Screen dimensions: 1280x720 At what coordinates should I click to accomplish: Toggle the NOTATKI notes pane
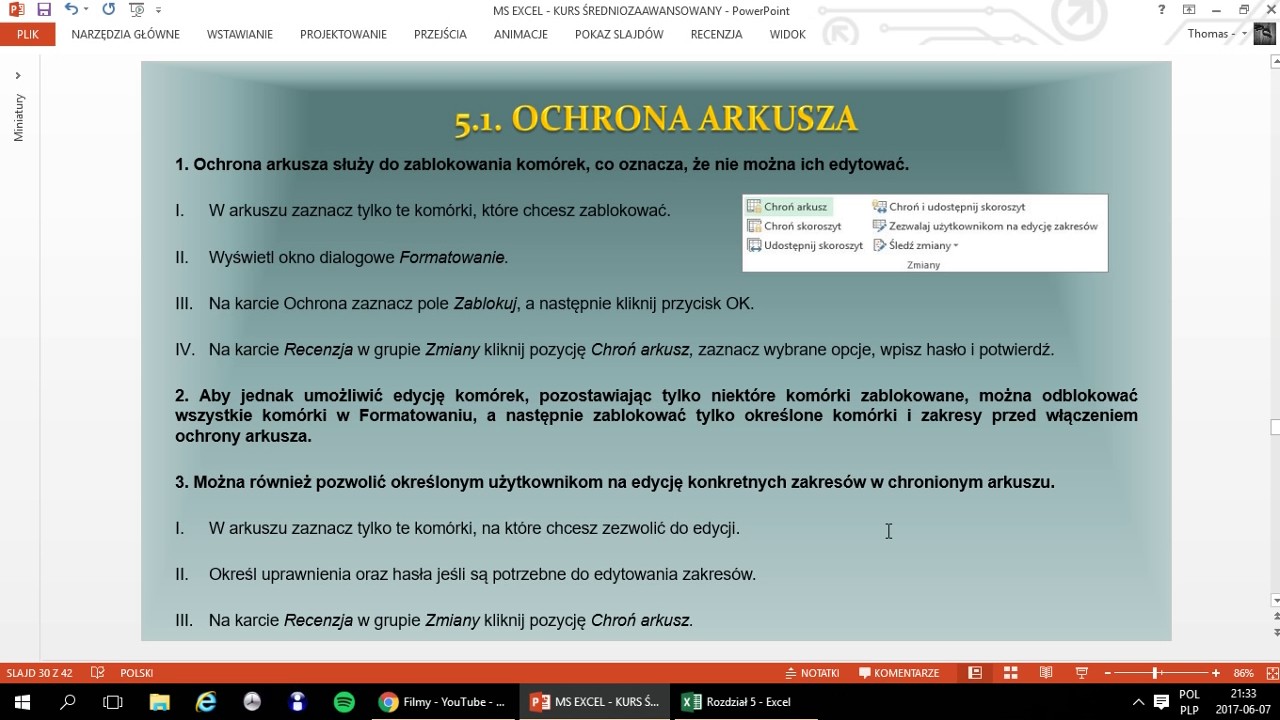(812, 673)
